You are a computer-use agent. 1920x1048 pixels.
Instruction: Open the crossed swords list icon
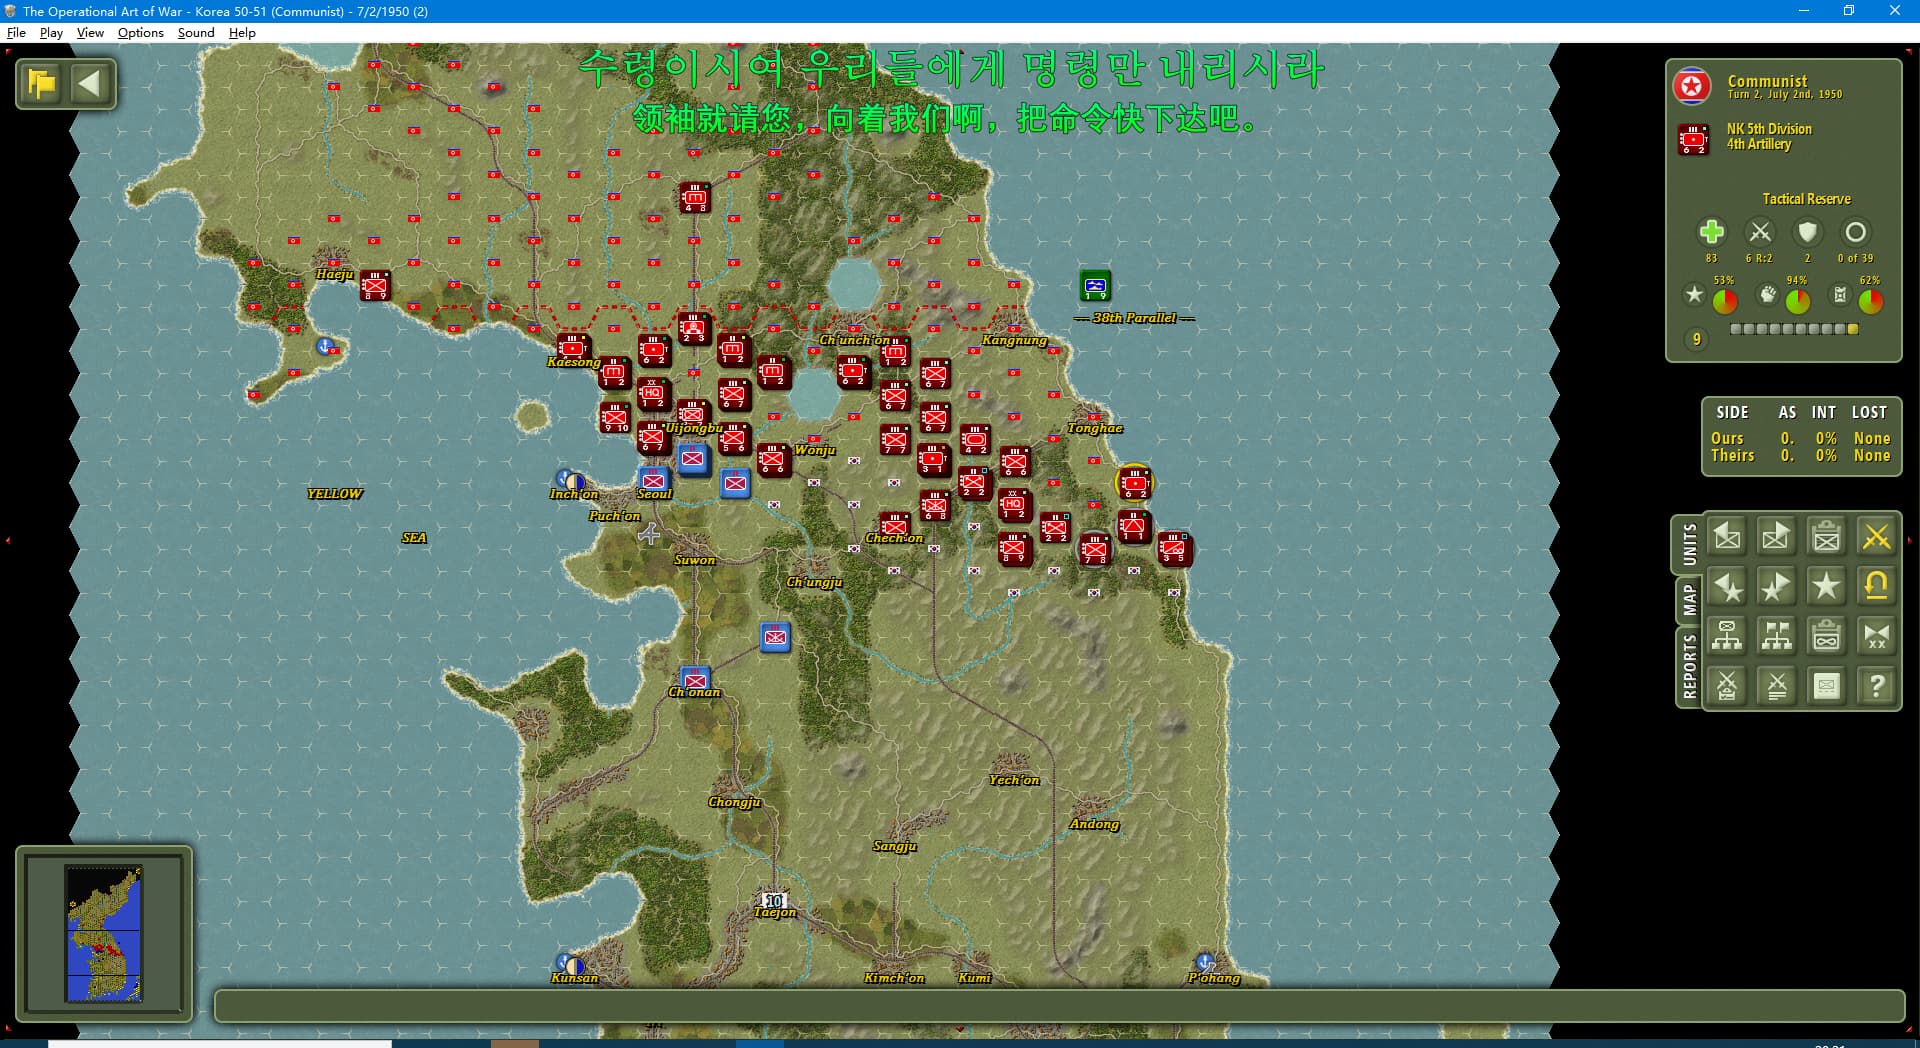pos(1776,686)
